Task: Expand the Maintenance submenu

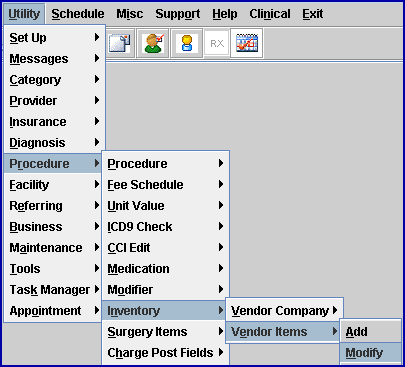Action: 53,248
